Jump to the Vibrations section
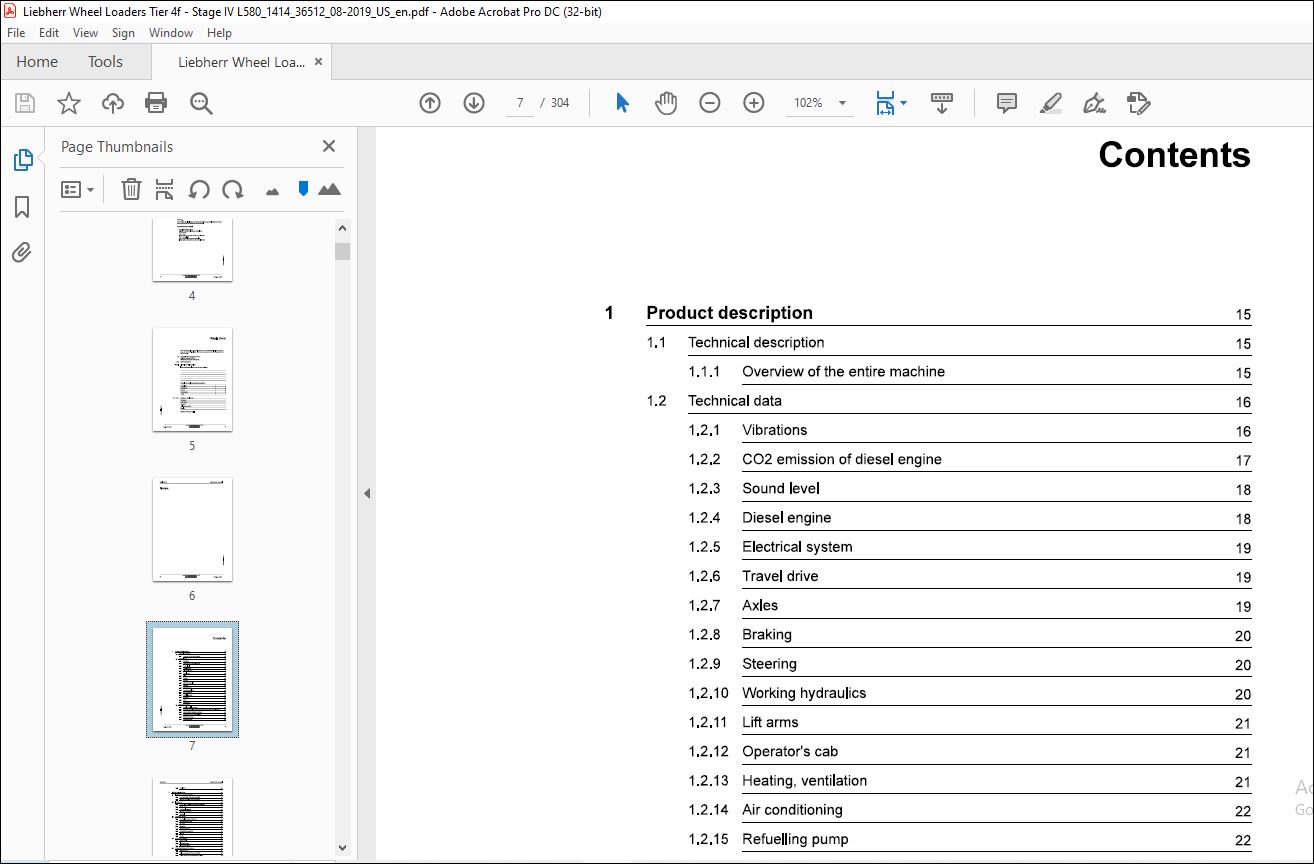Screen dimensions: 1314x864 coord(774,430)
